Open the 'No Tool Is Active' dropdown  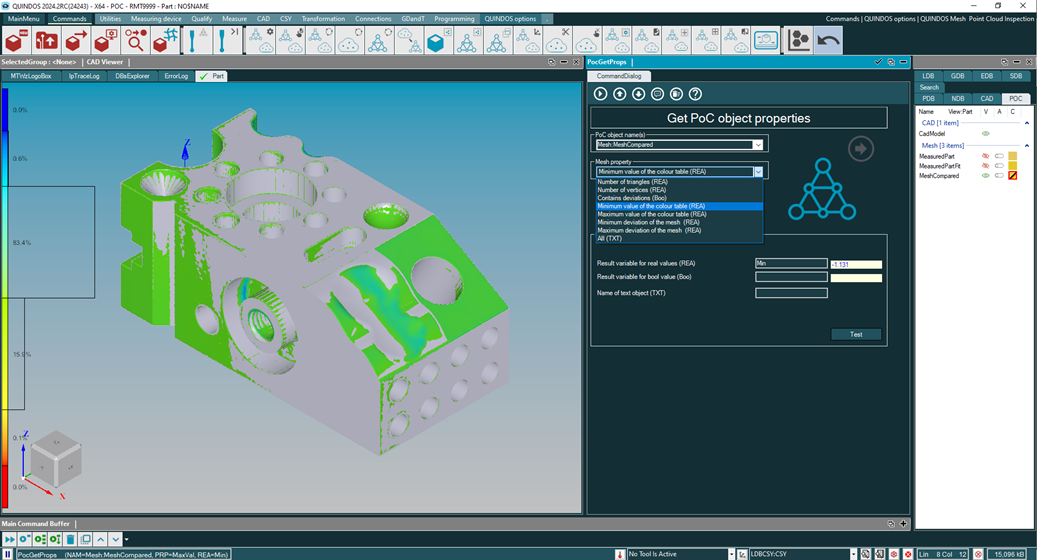731,554
